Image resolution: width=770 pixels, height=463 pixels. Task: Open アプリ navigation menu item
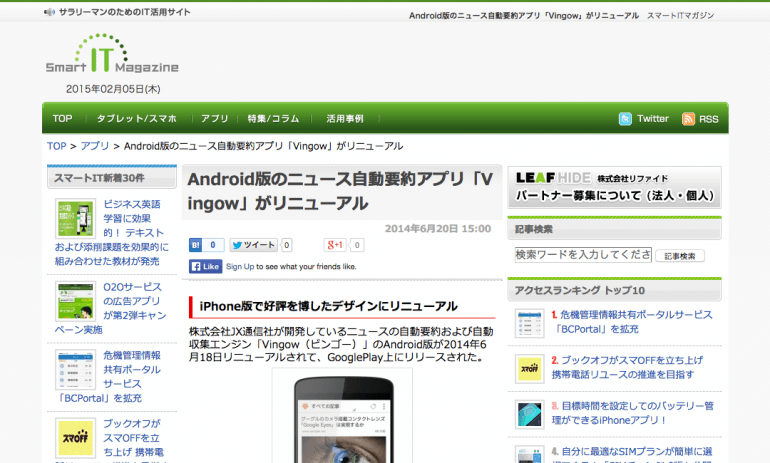(x=215, y=119)
